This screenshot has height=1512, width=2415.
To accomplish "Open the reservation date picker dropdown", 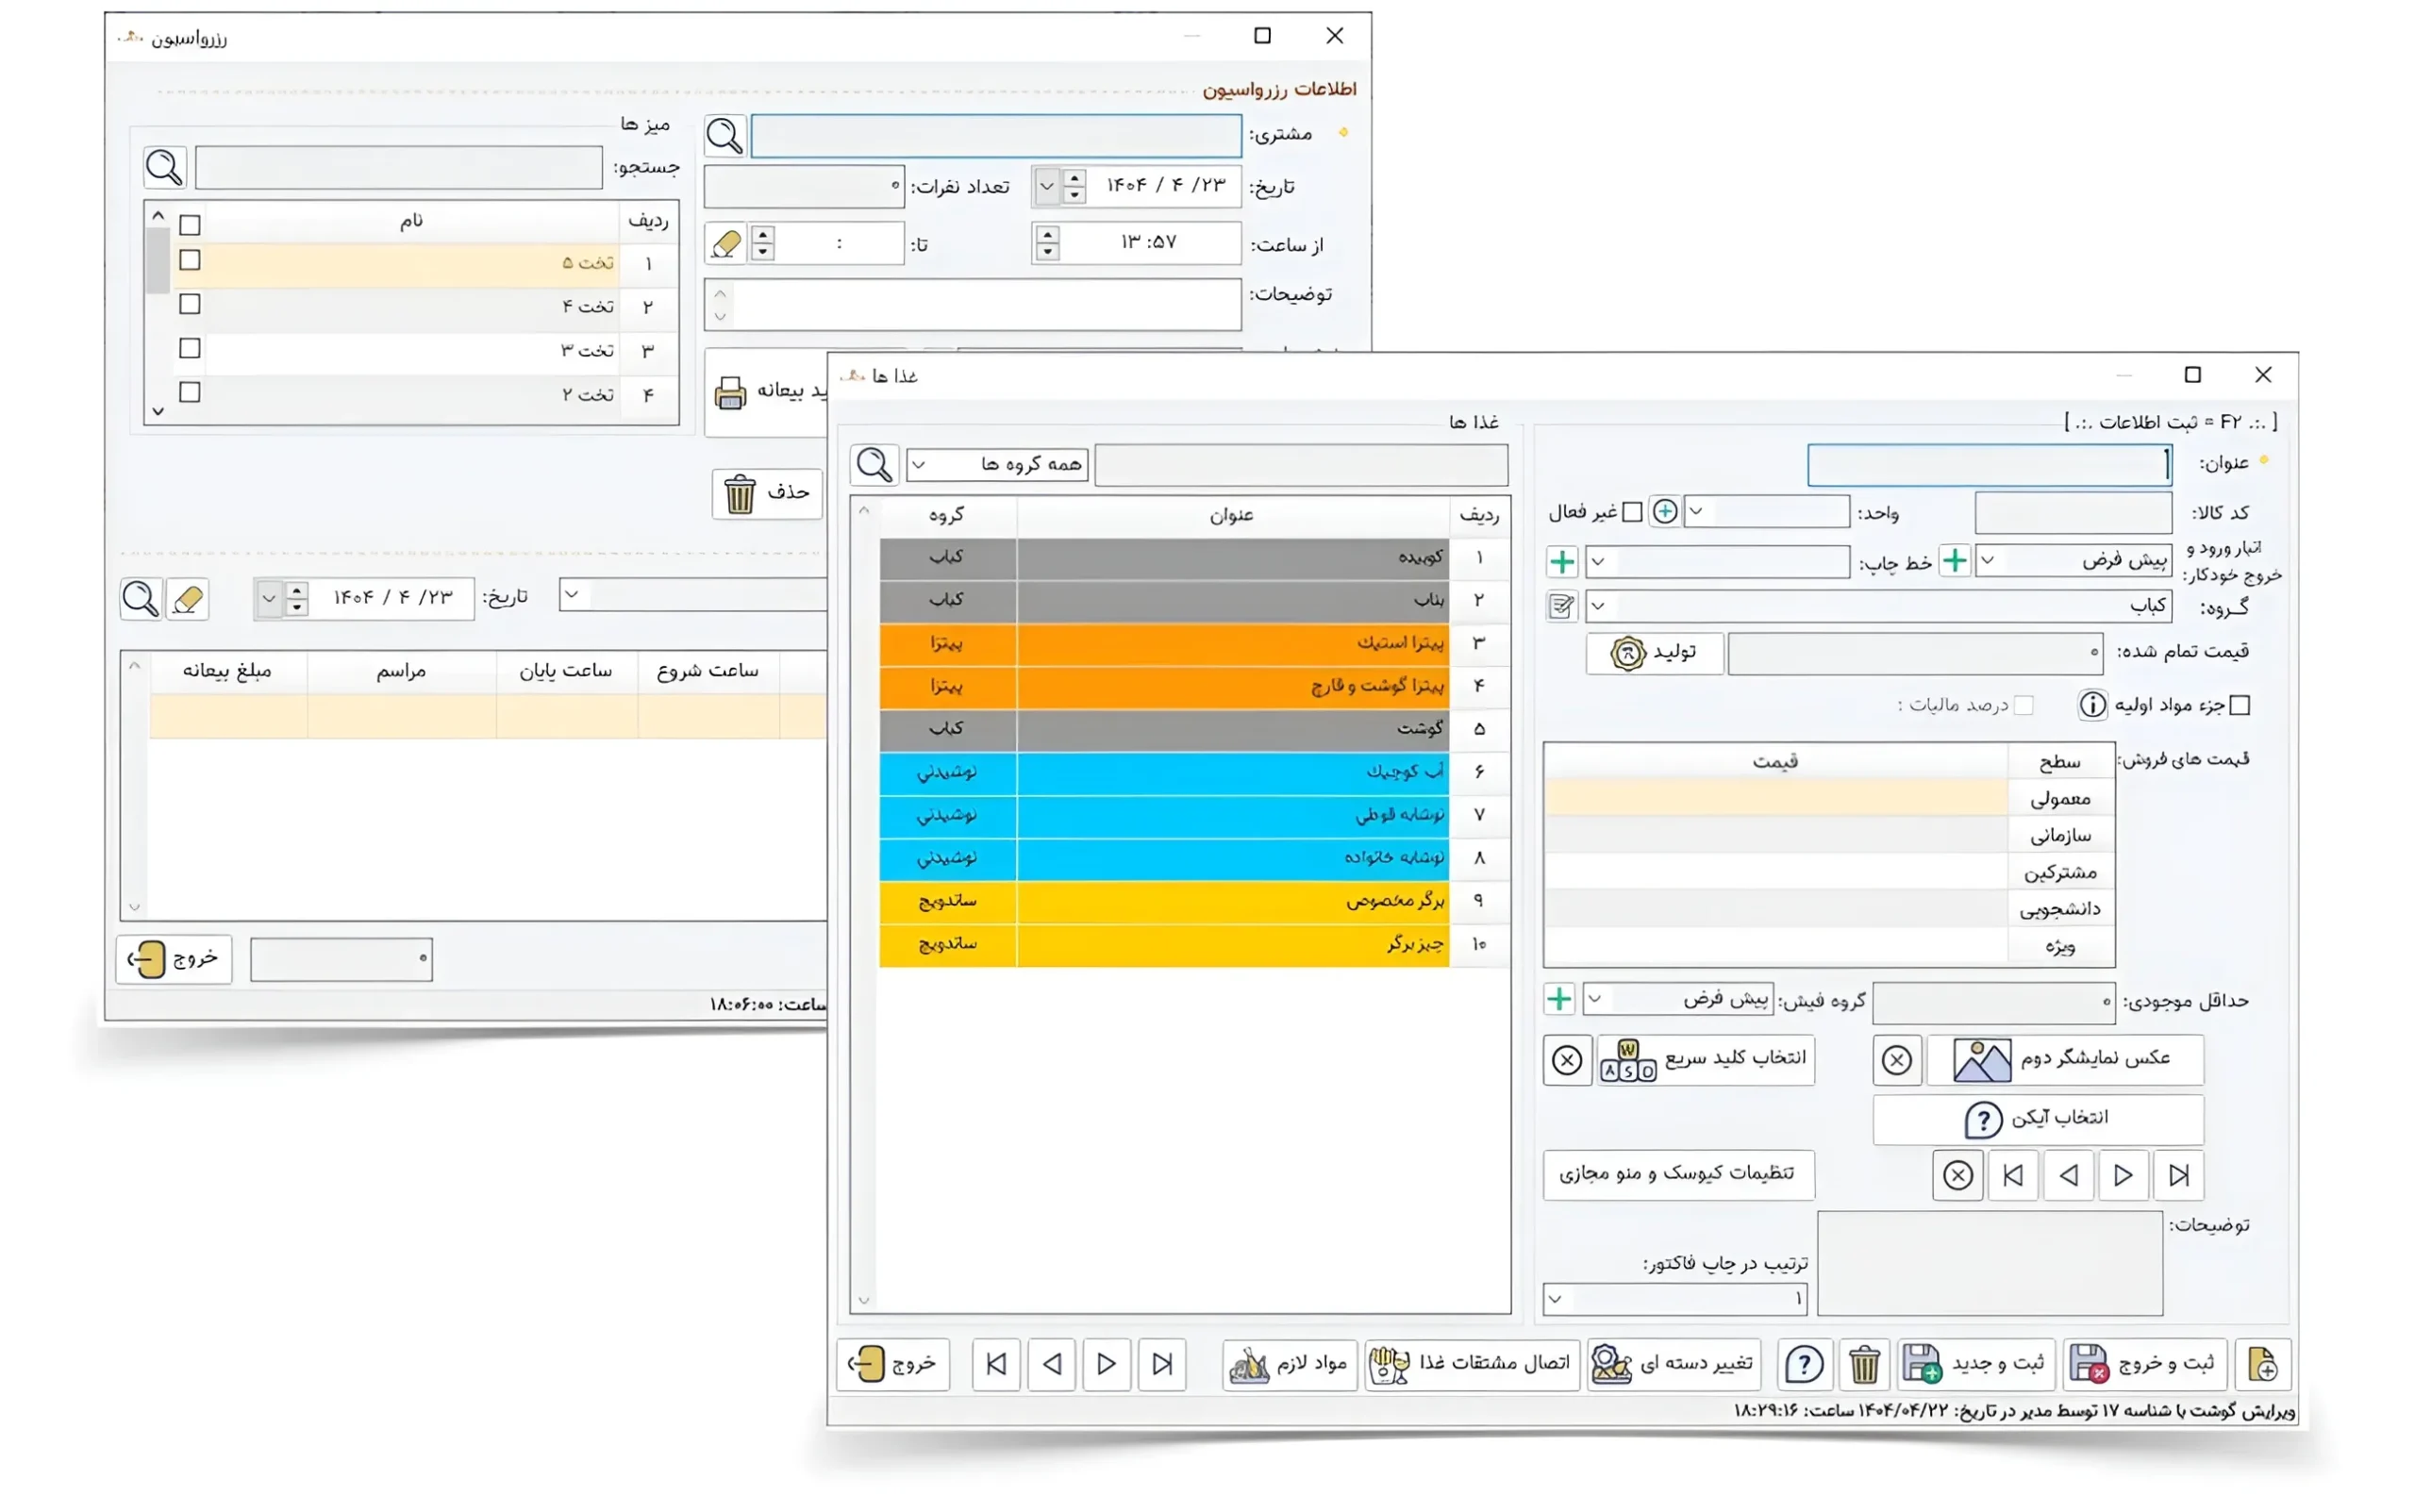I will [1046, 186].
